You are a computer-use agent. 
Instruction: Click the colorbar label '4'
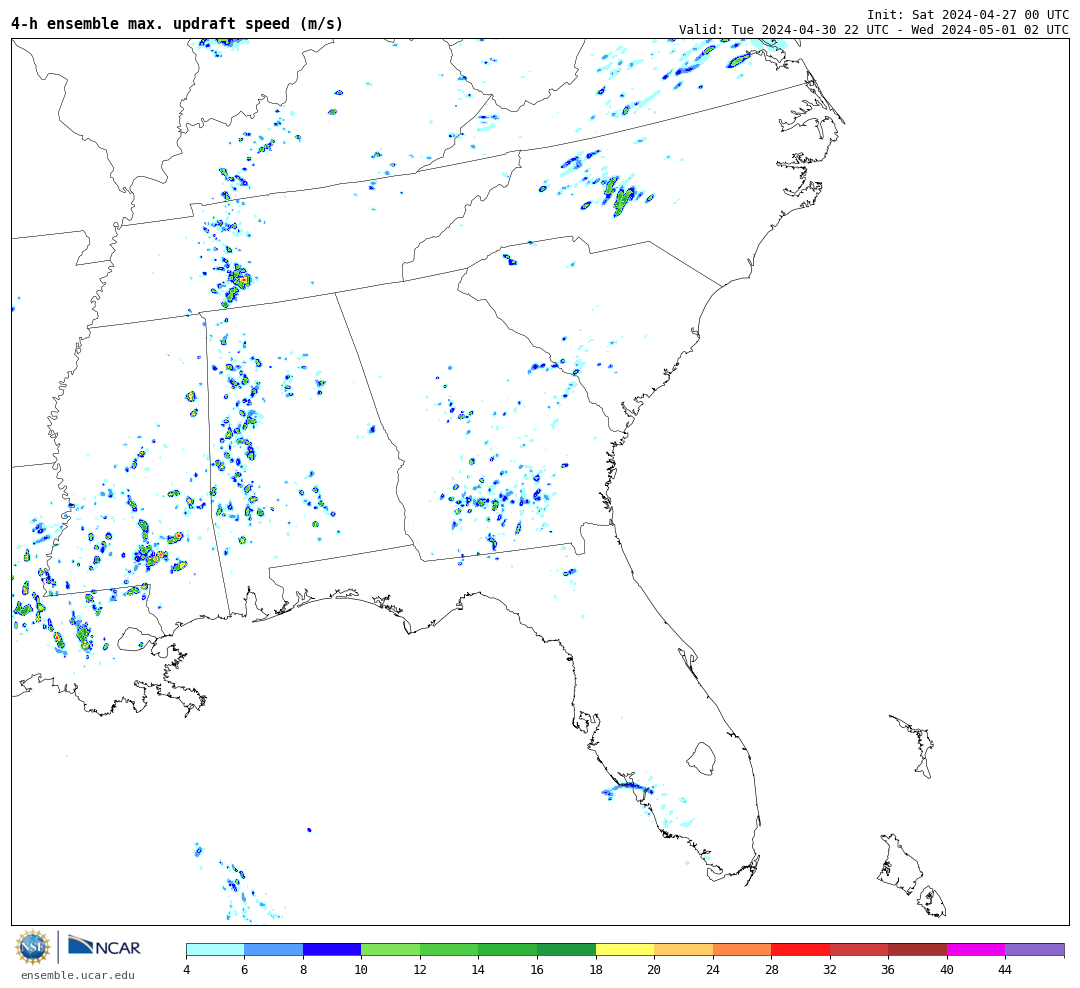pos(186,970)
